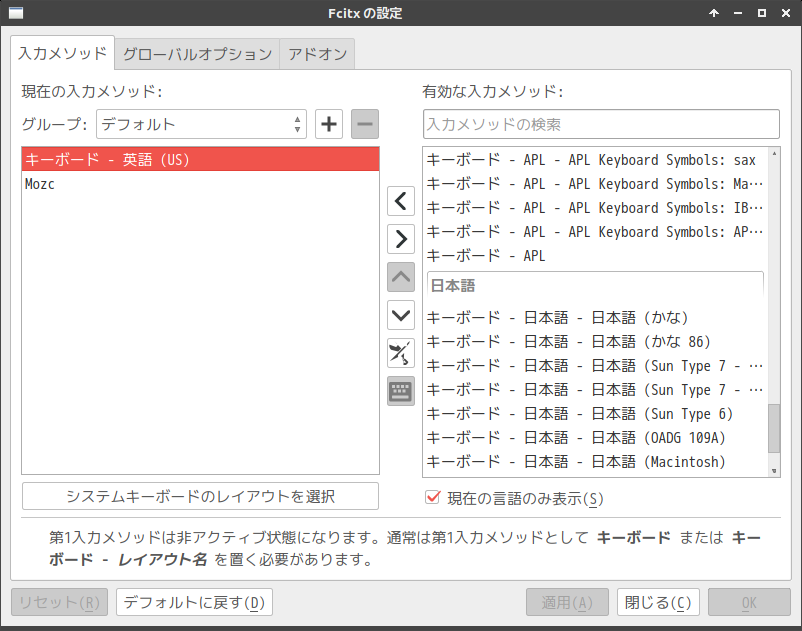802x631 pixels.
Task: Open input method configure tools icon
Action: click(400, 353)
